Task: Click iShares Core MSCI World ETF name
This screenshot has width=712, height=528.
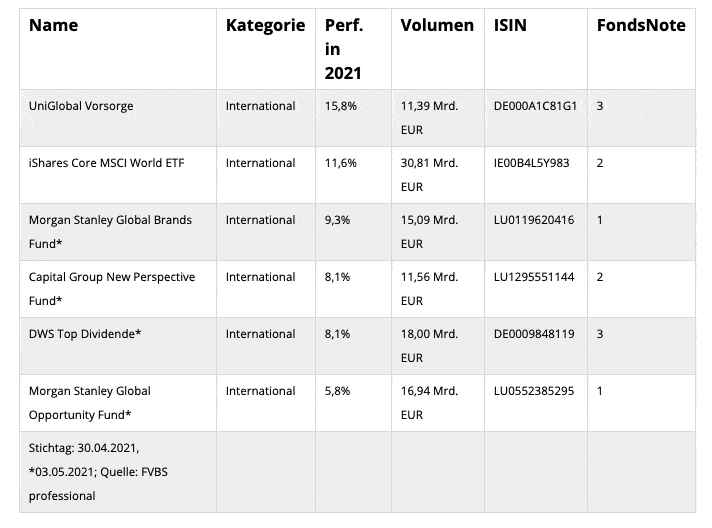Action: 107,163
